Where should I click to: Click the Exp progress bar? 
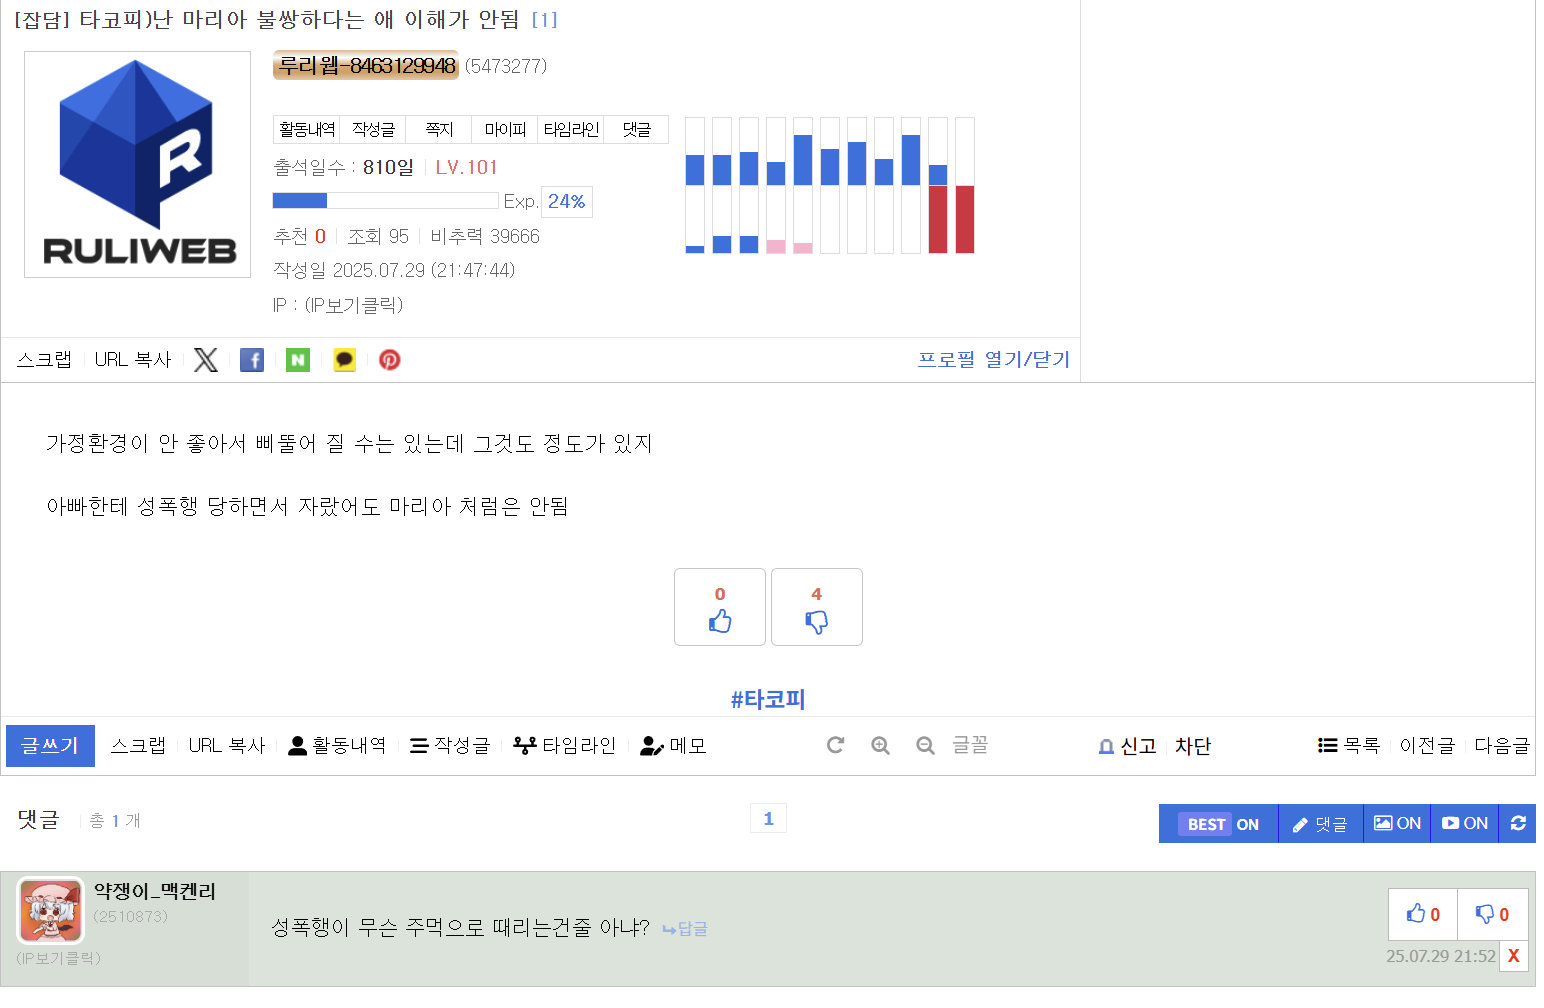[385, 201]
